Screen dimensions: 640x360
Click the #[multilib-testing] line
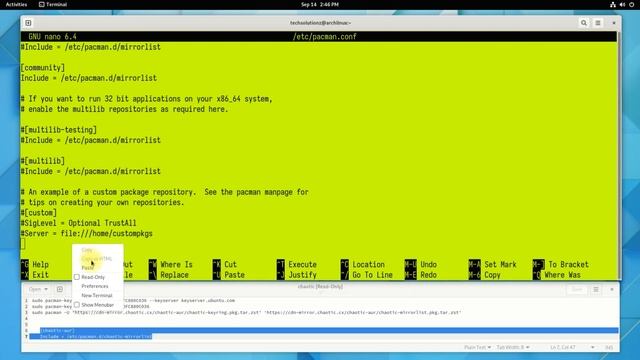click(x=59, y=130)
